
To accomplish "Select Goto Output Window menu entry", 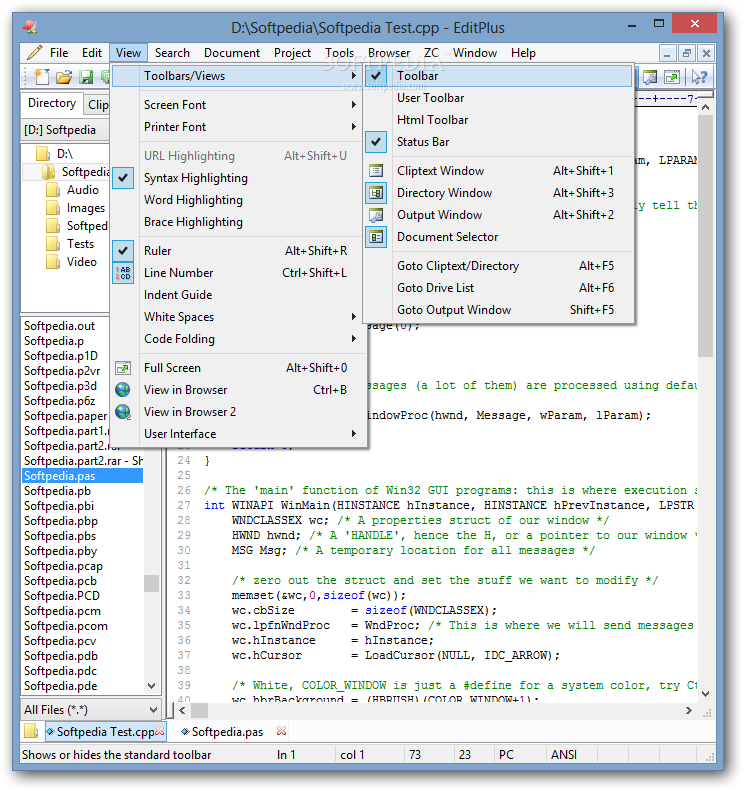I will click(x=498, y=310).
